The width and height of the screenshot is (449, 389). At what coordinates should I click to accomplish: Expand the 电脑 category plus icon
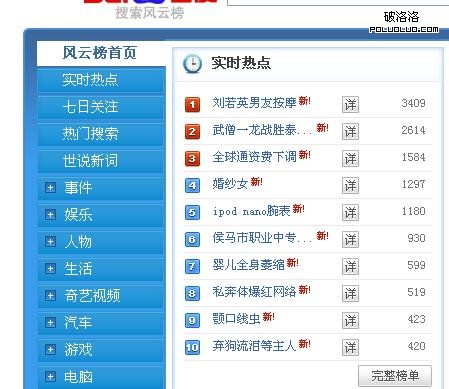point(50,377)
